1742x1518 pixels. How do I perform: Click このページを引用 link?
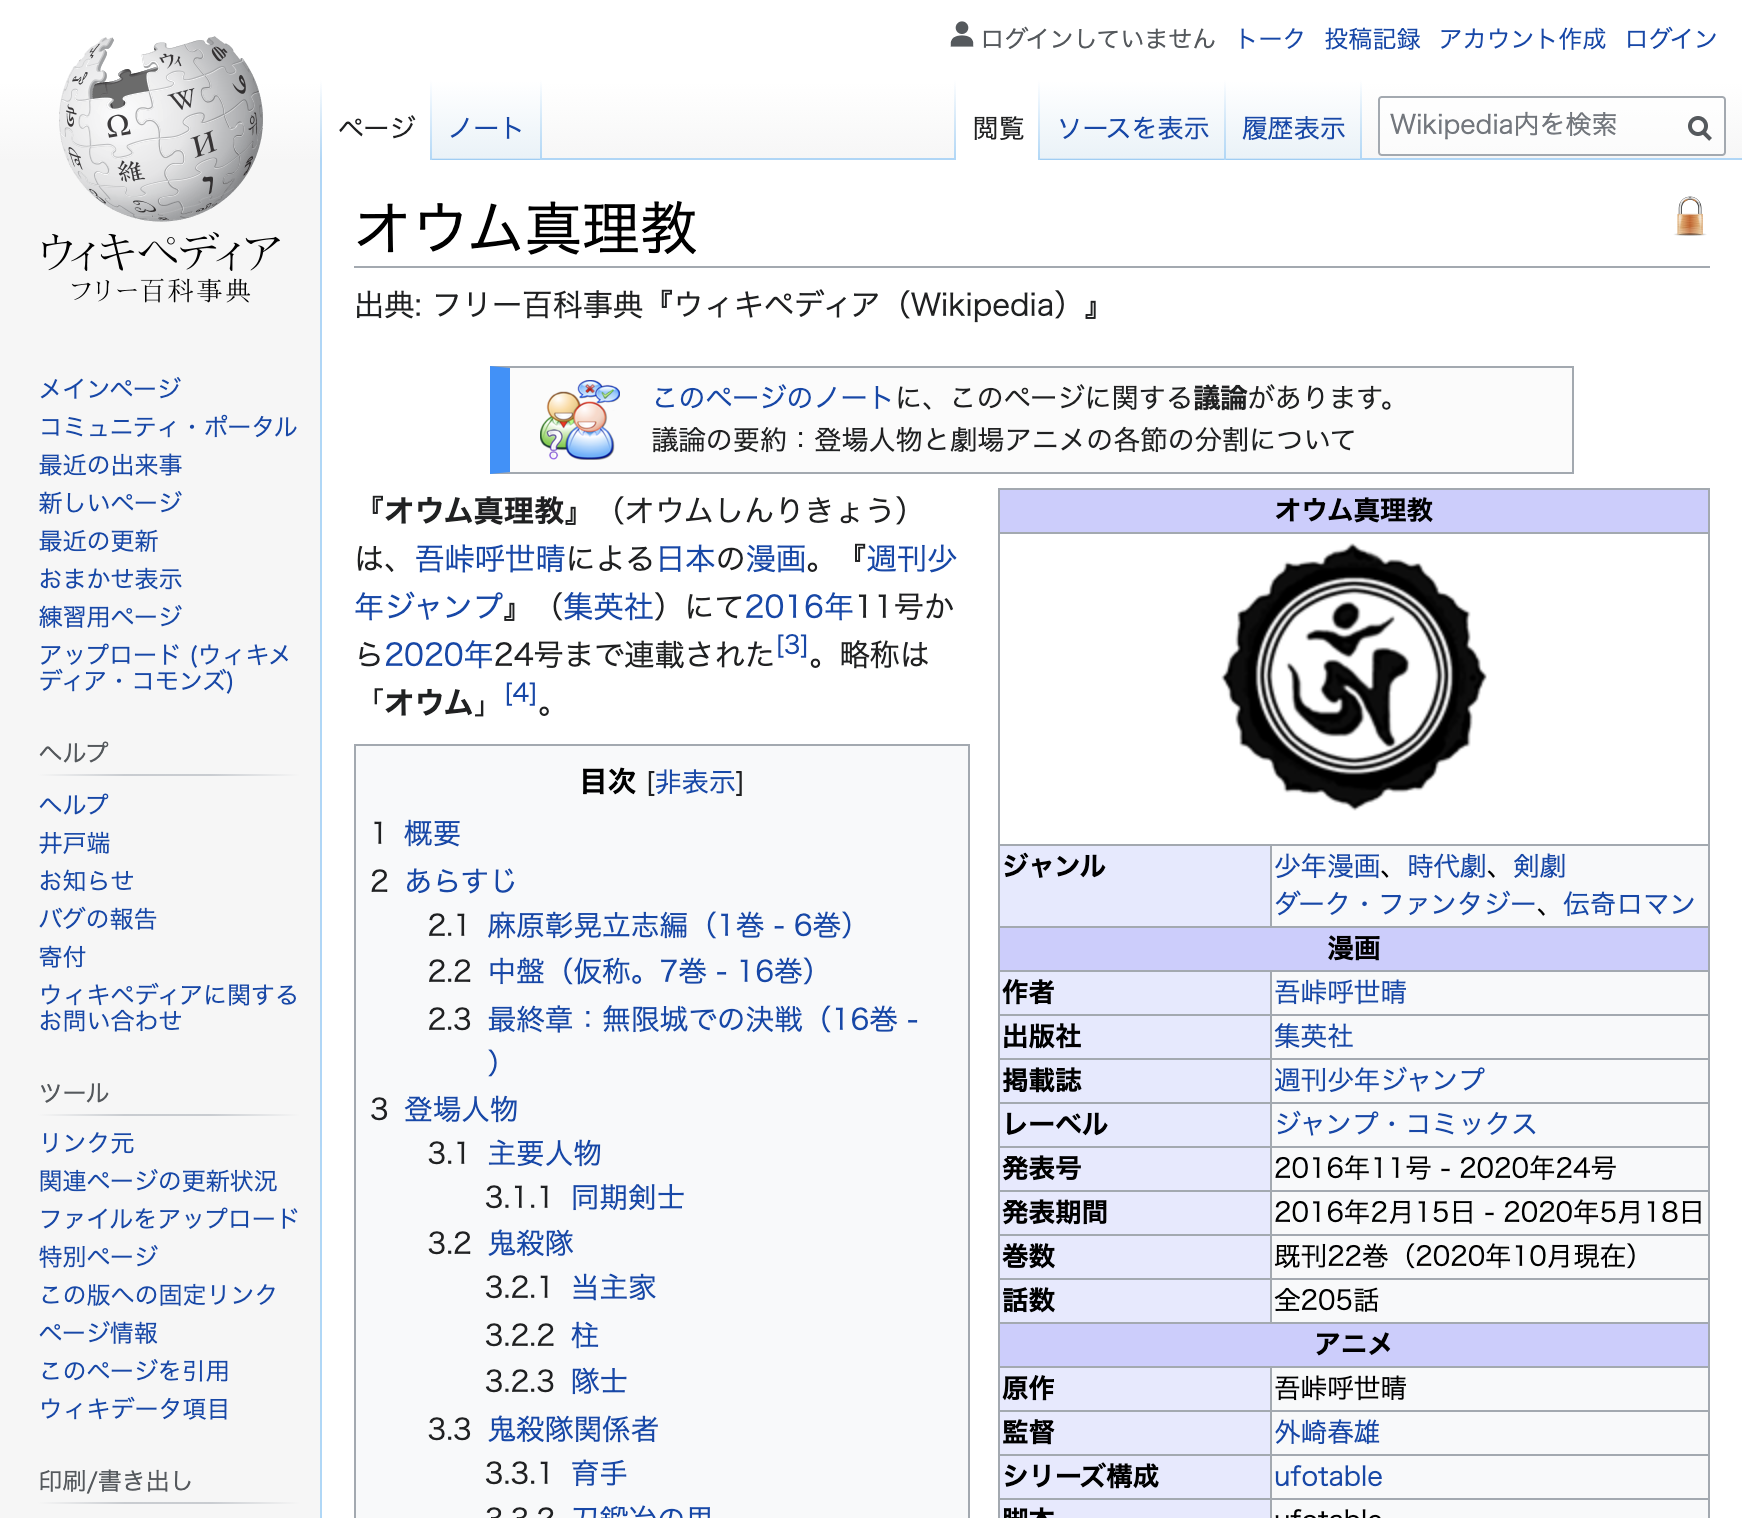tap(134, 1371)
